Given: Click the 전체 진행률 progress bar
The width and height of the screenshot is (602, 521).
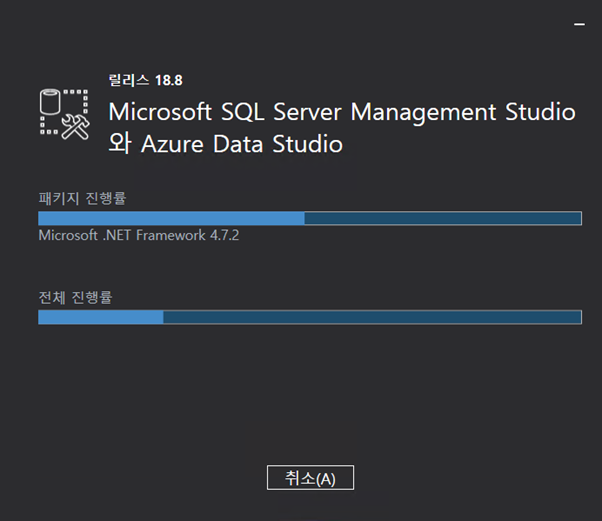Looking at the screenshot, I should (x=310, y=317).
